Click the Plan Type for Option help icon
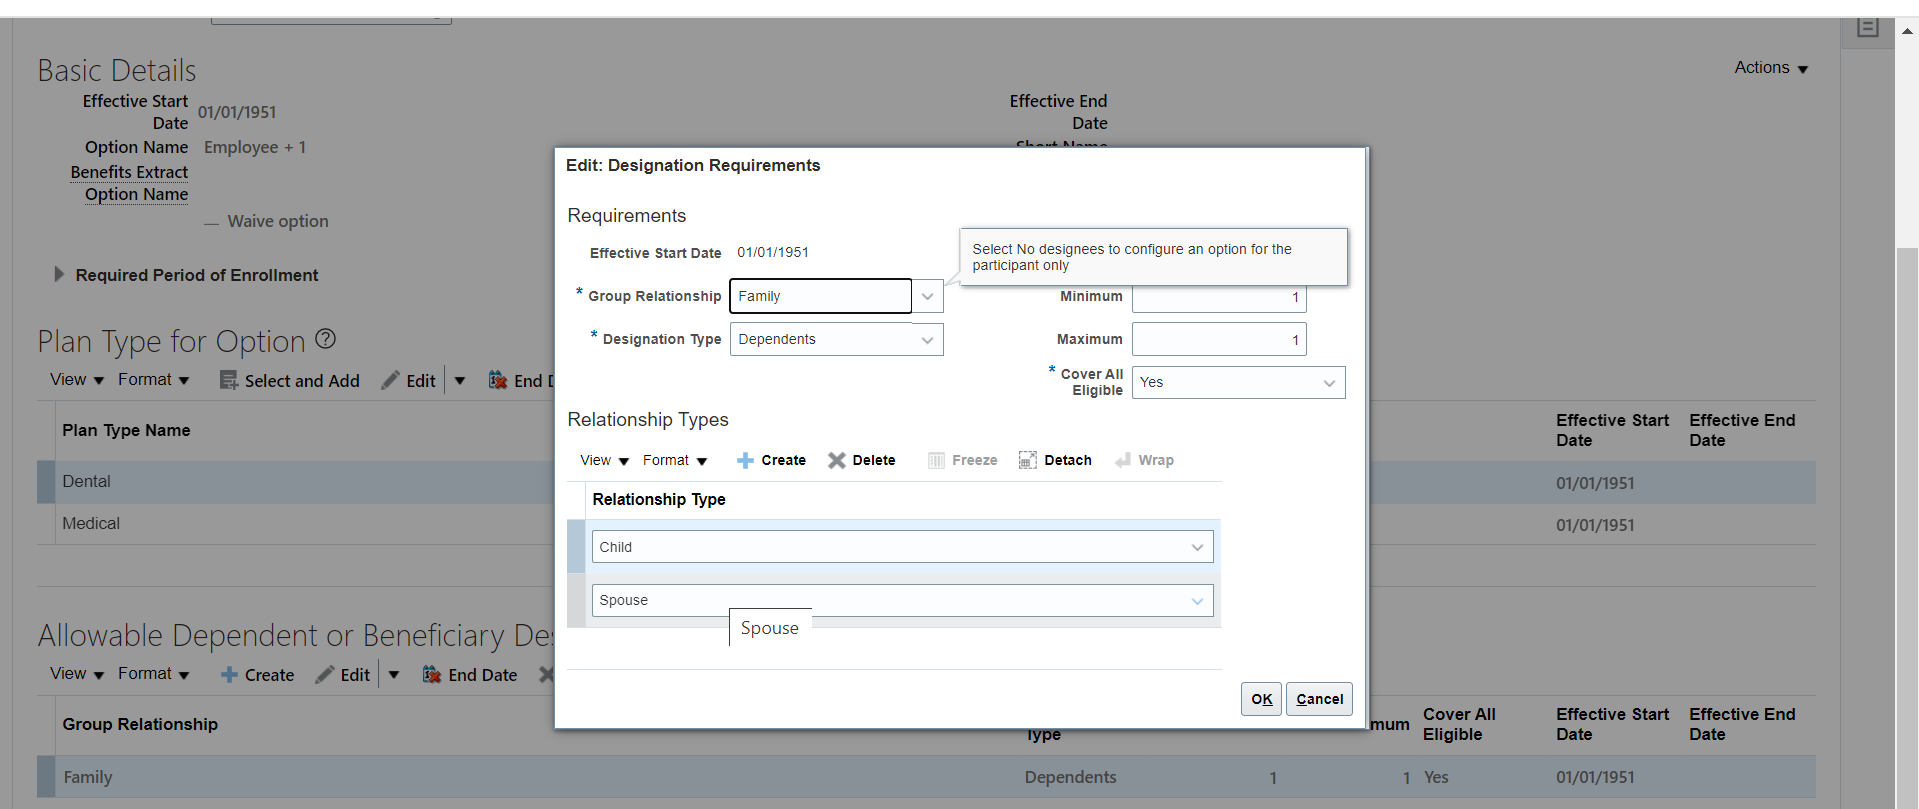The width and height of the screenshot is (1919, 809). pos(325,339)
